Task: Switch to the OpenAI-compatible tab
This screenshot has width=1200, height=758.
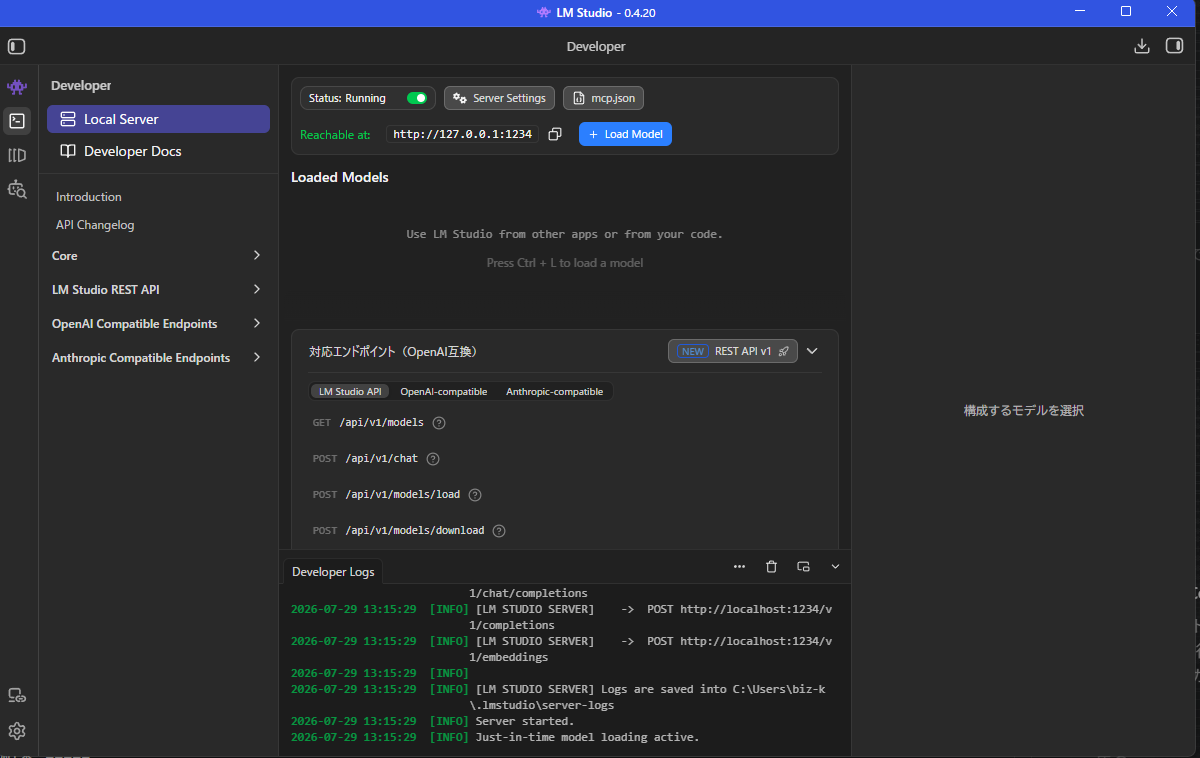Action: pos(443,391)
